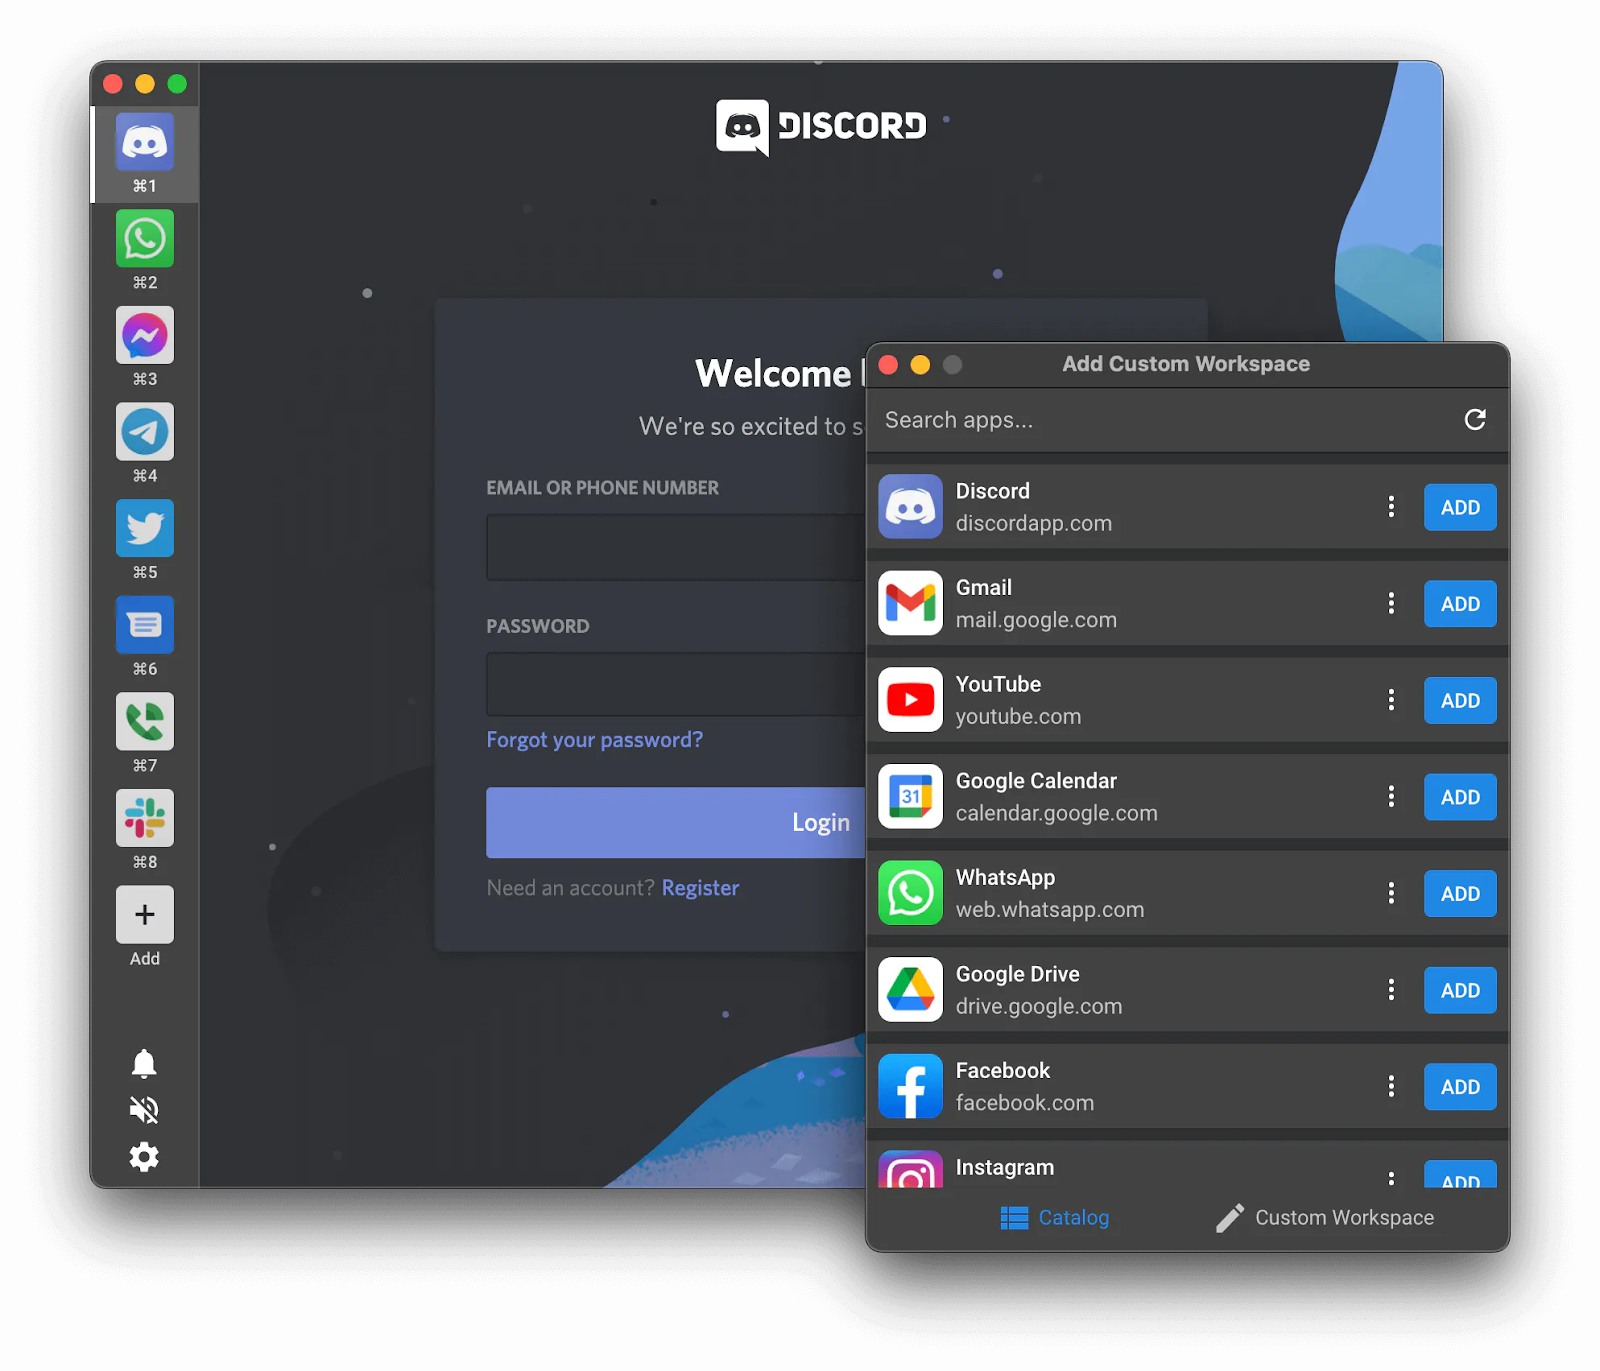This screenshot has height=1371, width=1600.
Task: Click the refresh icon beside Search apps
Action: [x=1475, y=419]
